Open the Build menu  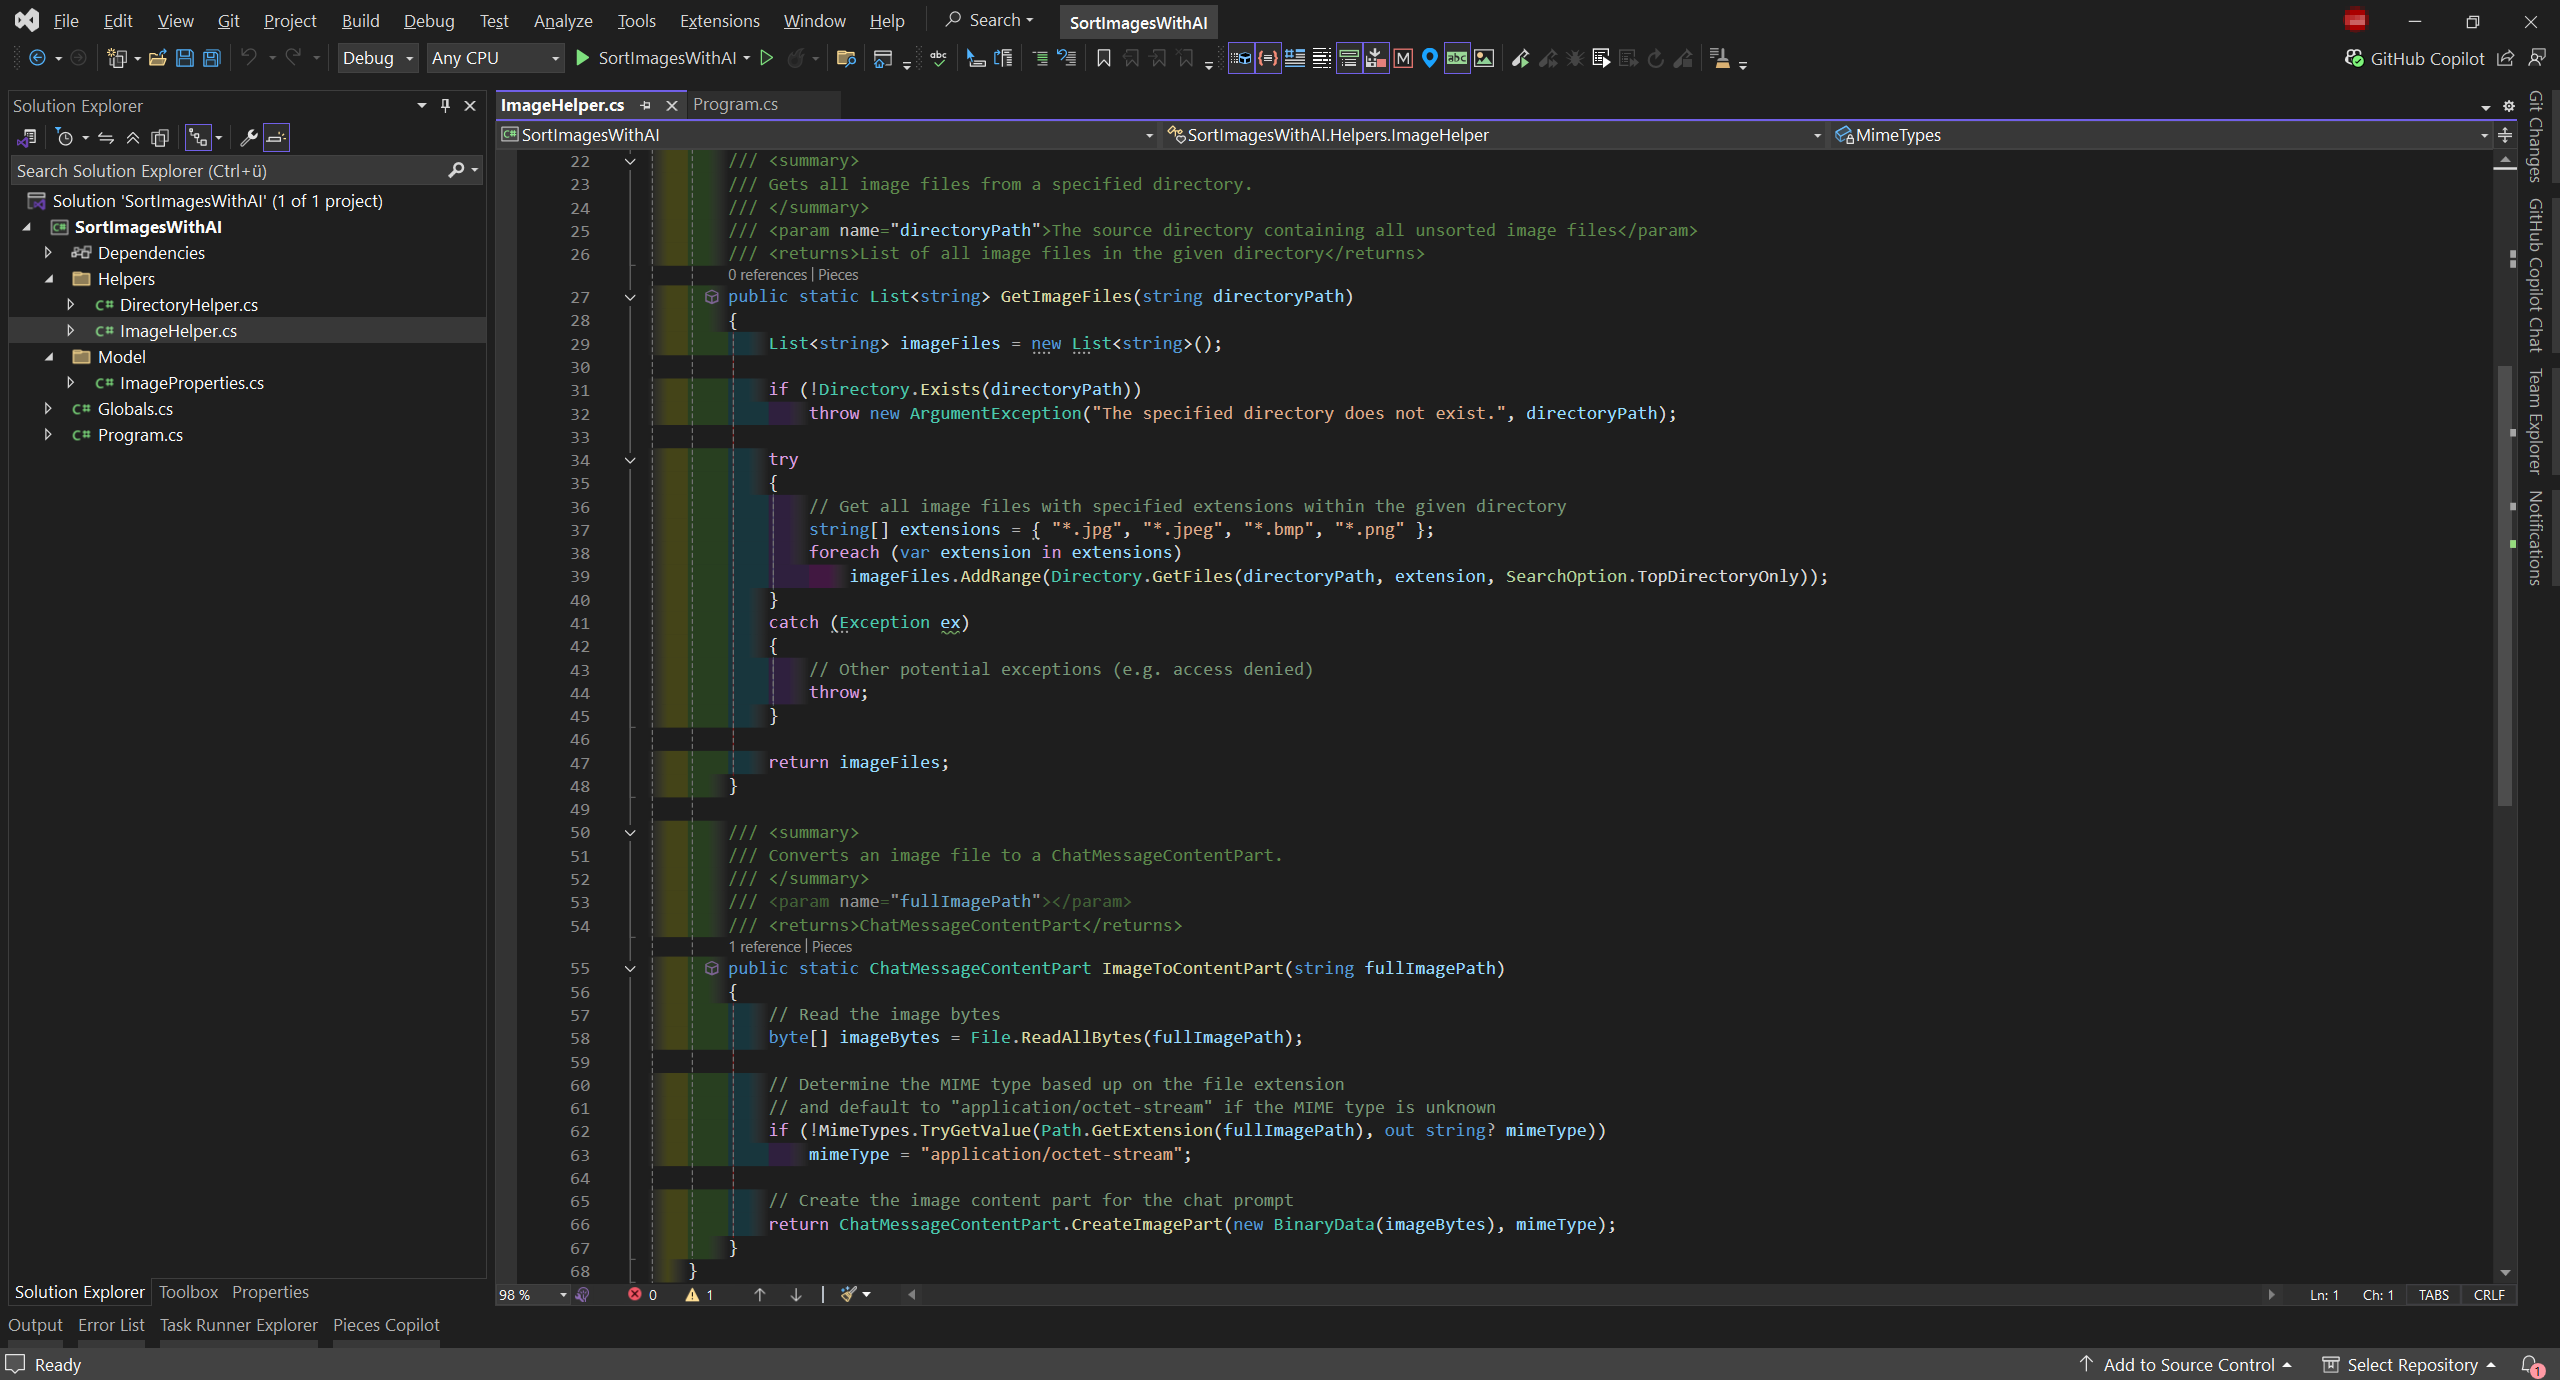pyautogui.click(x=360, y=21)
